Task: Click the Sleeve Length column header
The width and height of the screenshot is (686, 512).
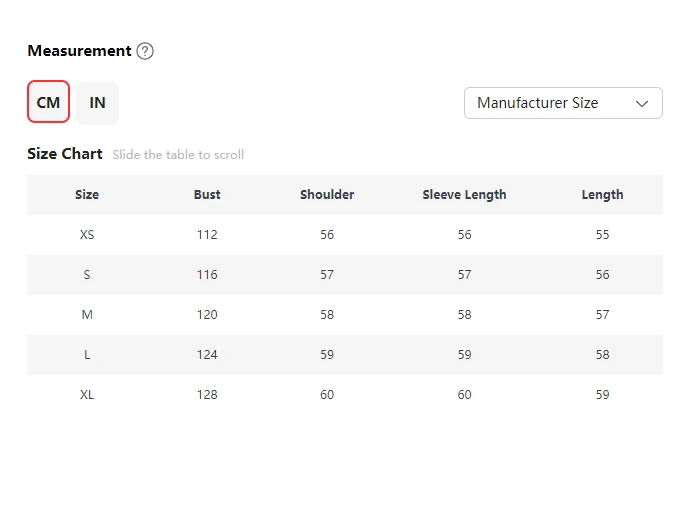Action: point(464,195)
